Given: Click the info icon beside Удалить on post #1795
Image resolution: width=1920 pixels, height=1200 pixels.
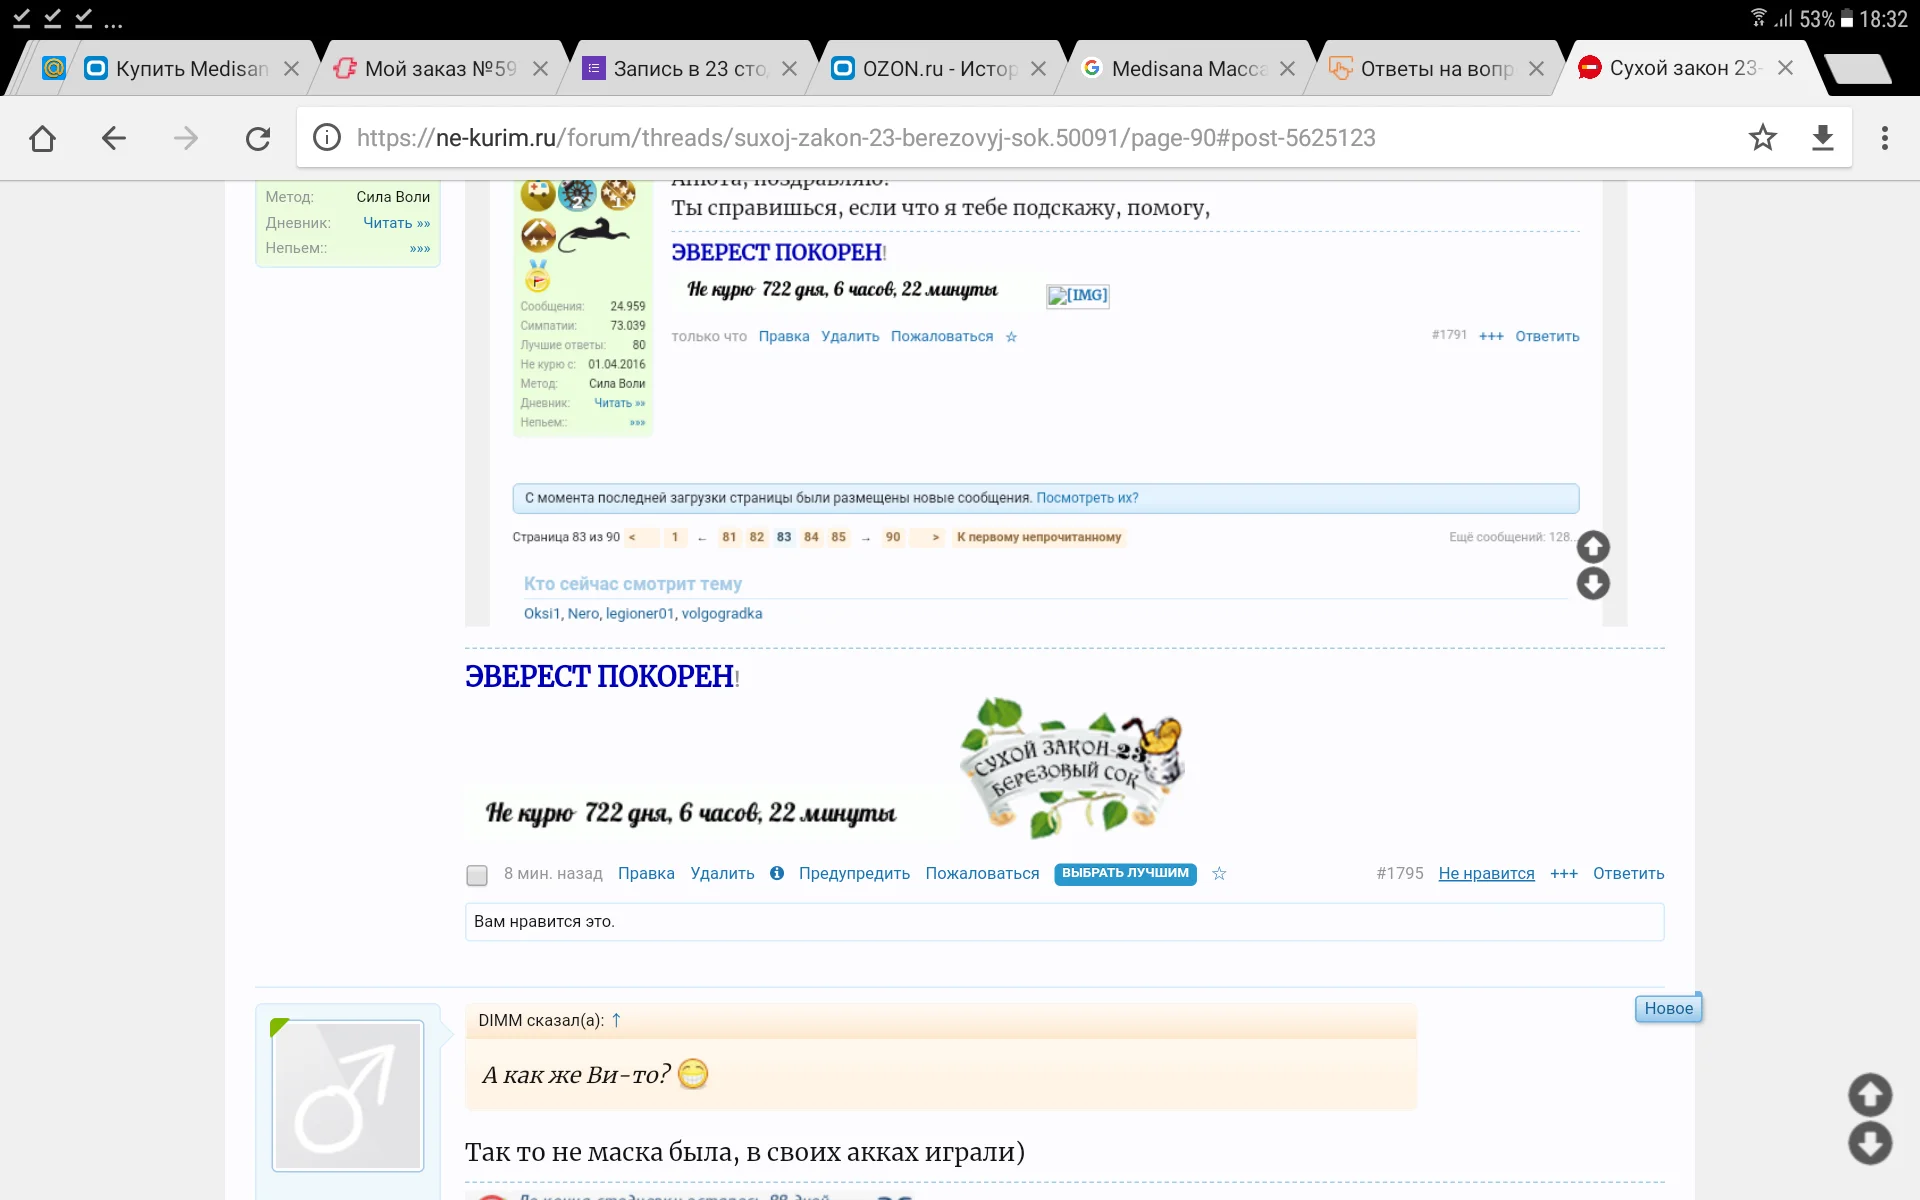Looking at the screenshot, I should (777, 873).
